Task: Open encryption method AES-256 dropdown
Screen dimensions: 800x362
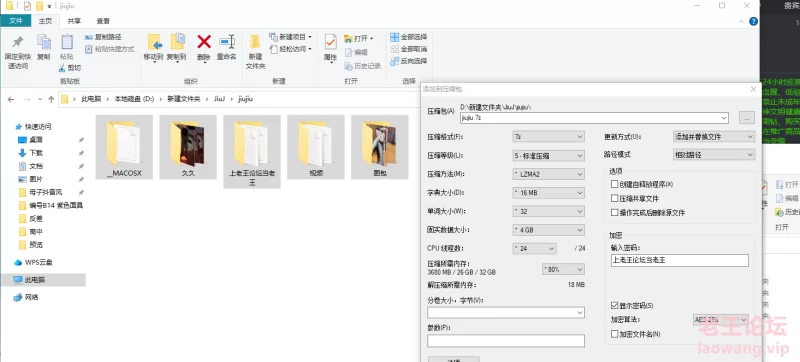Action: [x=720, y=320]
